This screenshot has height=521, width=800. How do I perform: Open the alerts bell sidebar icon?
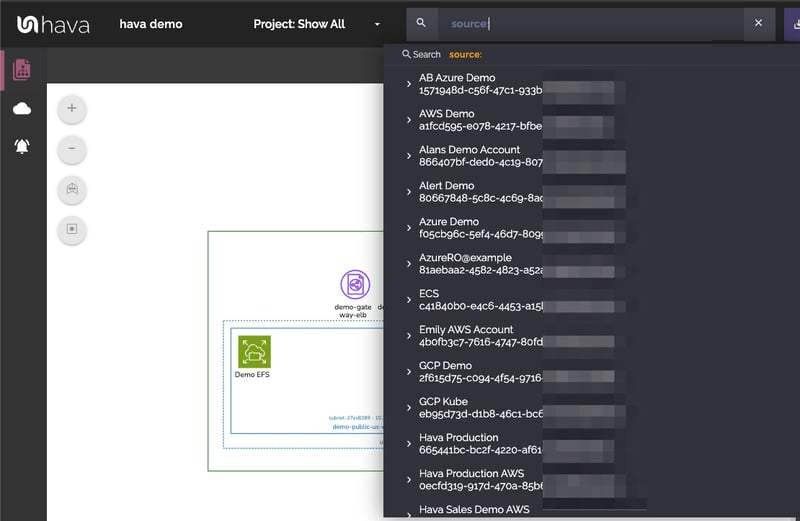click(x=22, y=146)
